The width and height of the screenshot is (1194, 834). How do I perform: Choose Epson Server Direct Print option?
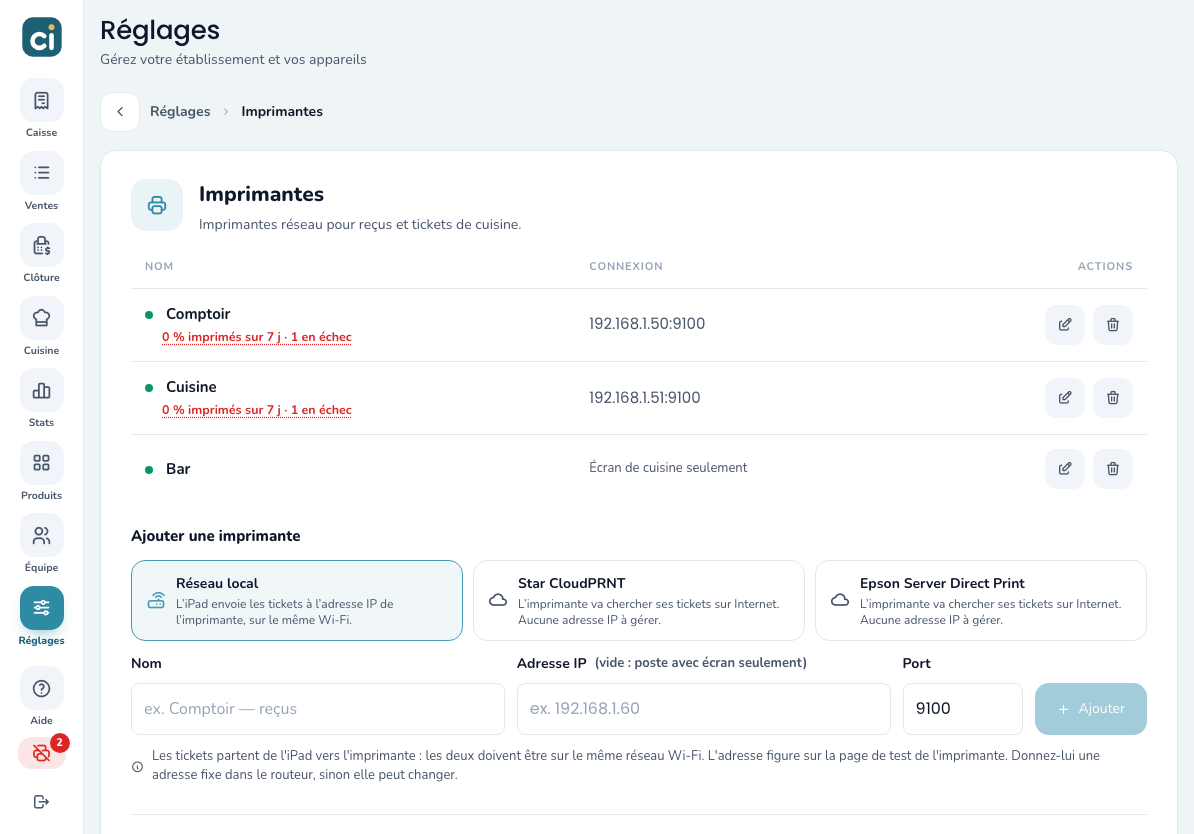981,601
